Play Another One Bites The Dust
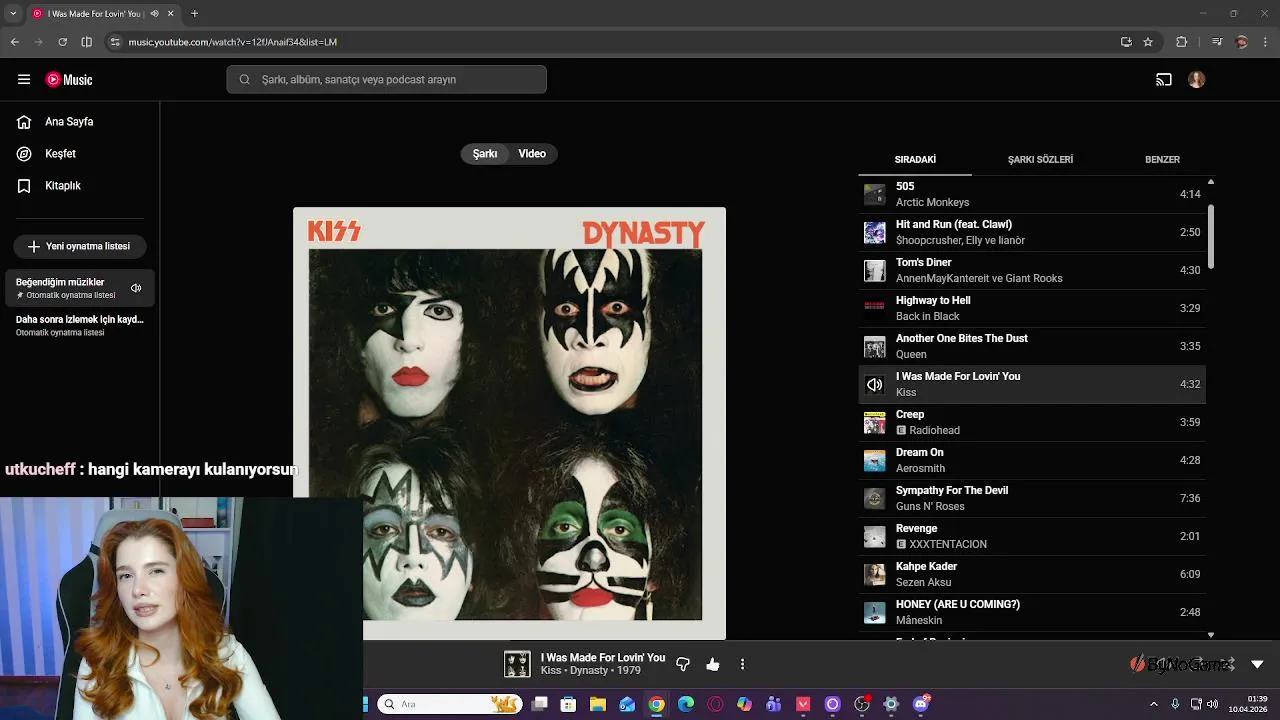 1032,347
